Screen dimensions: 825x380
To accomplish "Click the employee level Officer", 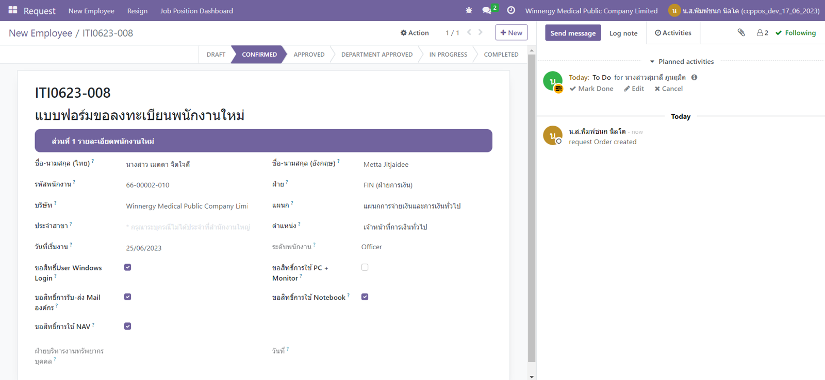I will (x=371, y=247).
